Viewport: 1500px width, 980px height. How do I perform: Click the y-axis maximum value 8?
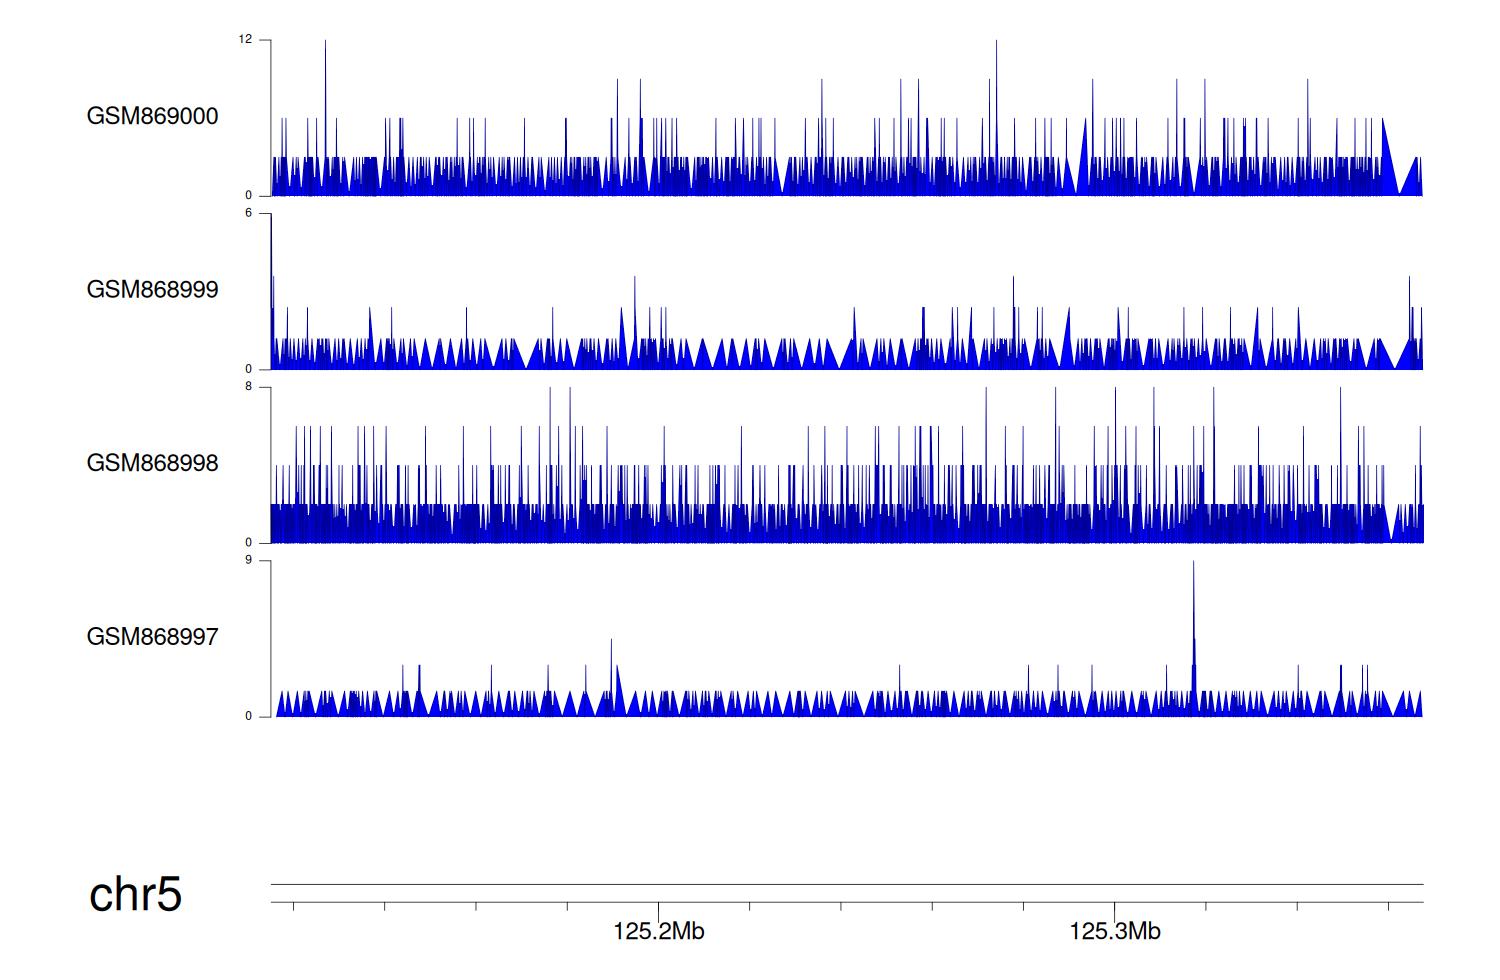click(x=248, y=387)
